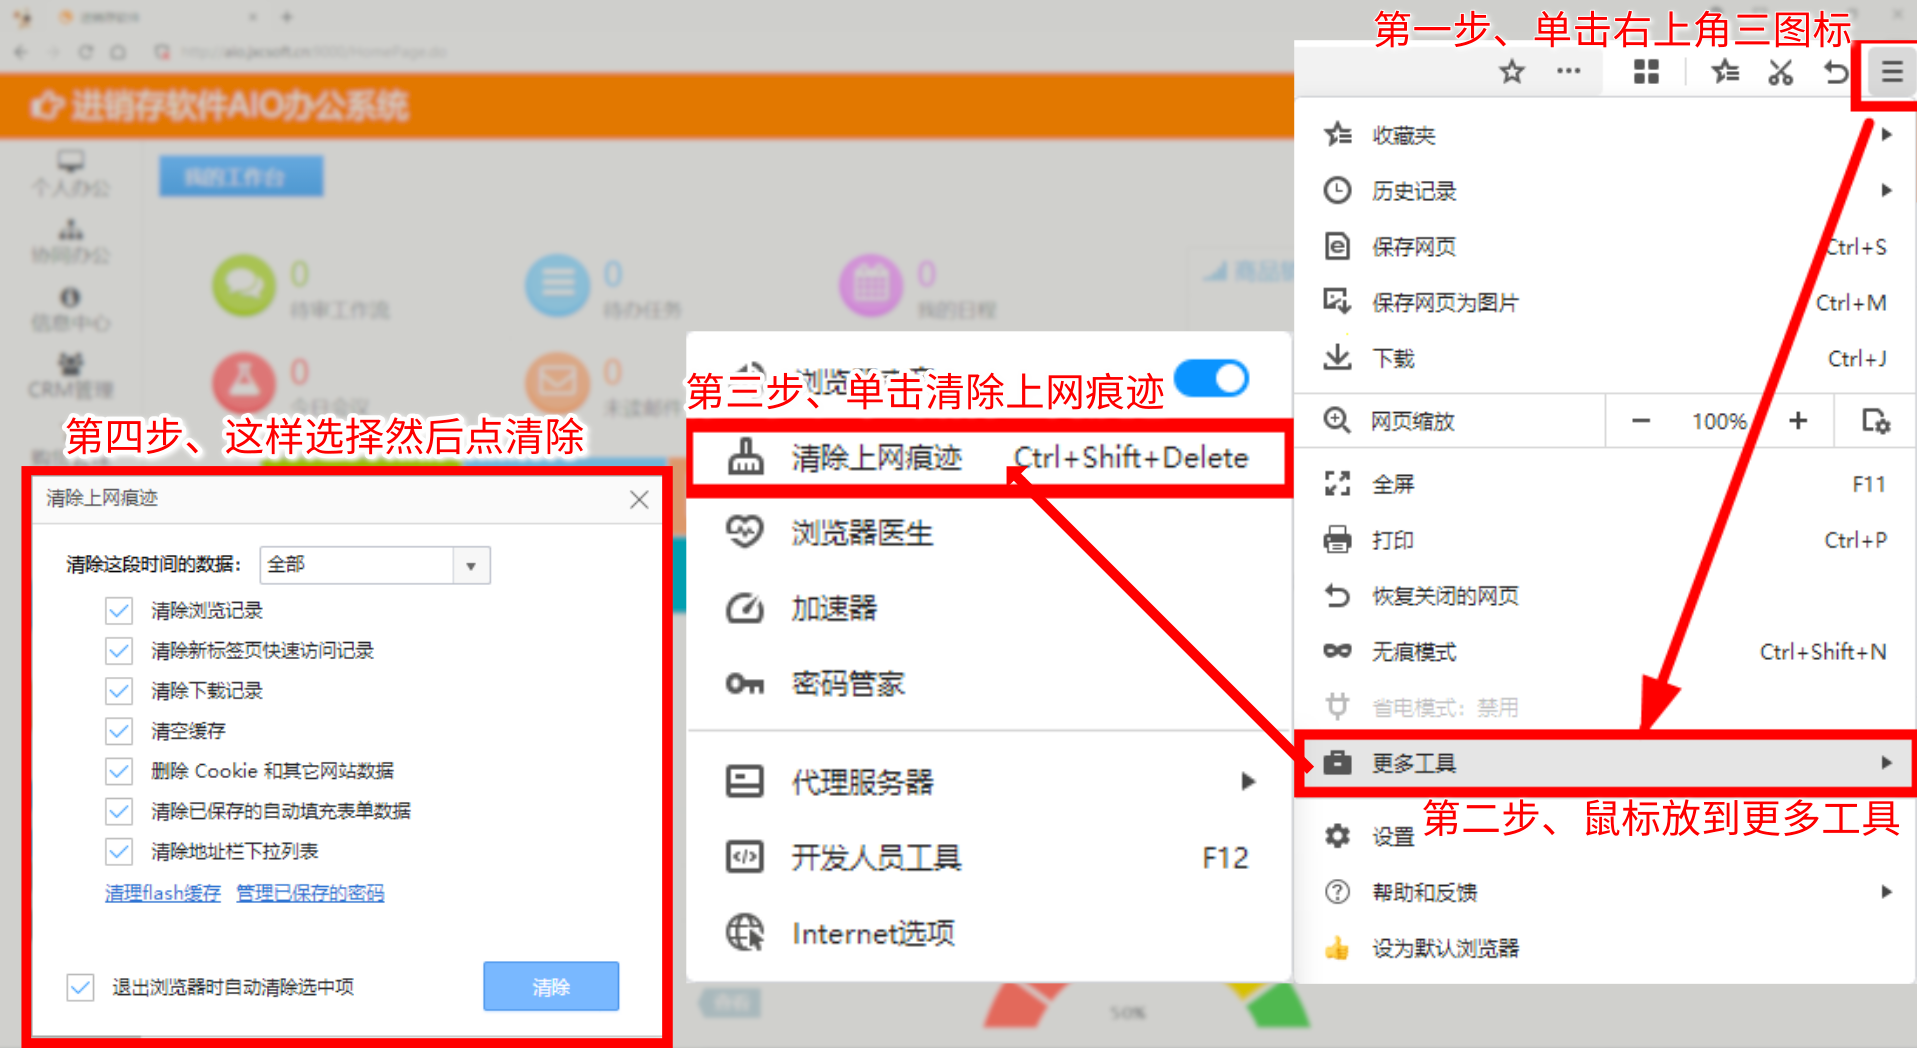This screenshot has width=1917, height=1048.
Task: Uncheck 清除浏览记录 checkbox
Action: point(118,610)
